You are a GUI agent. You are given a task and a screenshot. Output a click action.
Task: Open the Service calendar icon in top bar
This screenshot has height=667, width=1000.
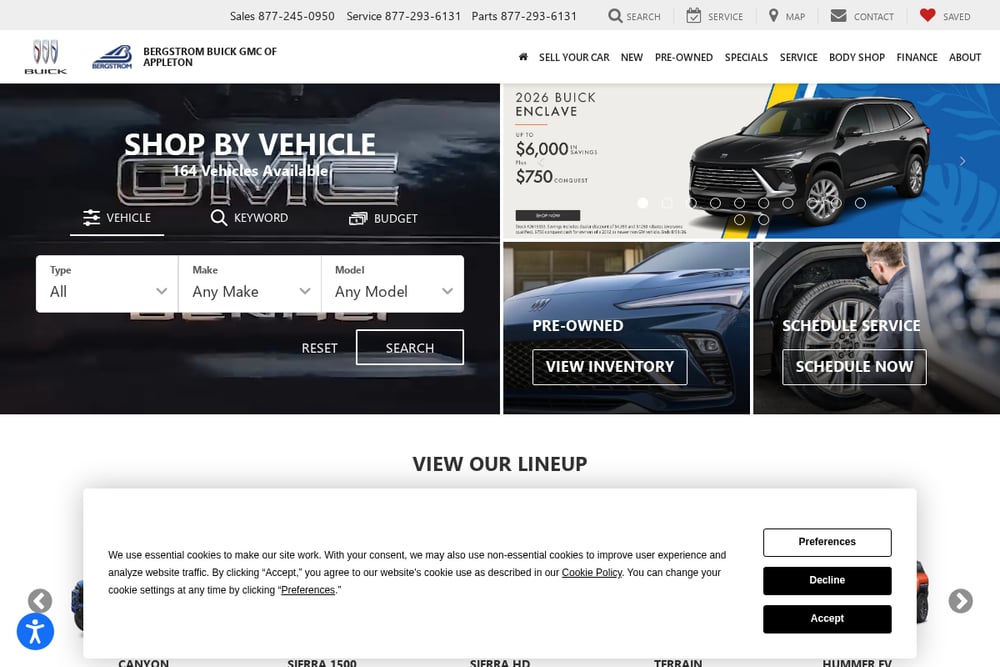[x=693, y=15]
